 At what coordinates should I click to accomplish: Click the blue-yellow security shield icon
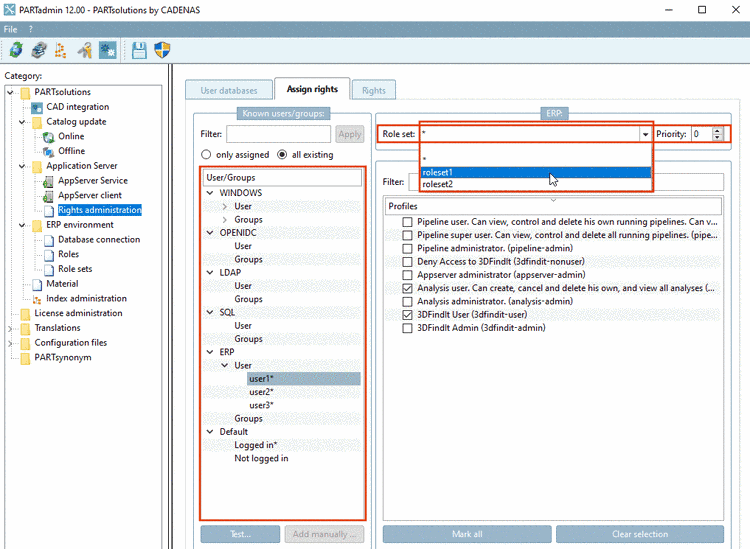pos(162,50)
